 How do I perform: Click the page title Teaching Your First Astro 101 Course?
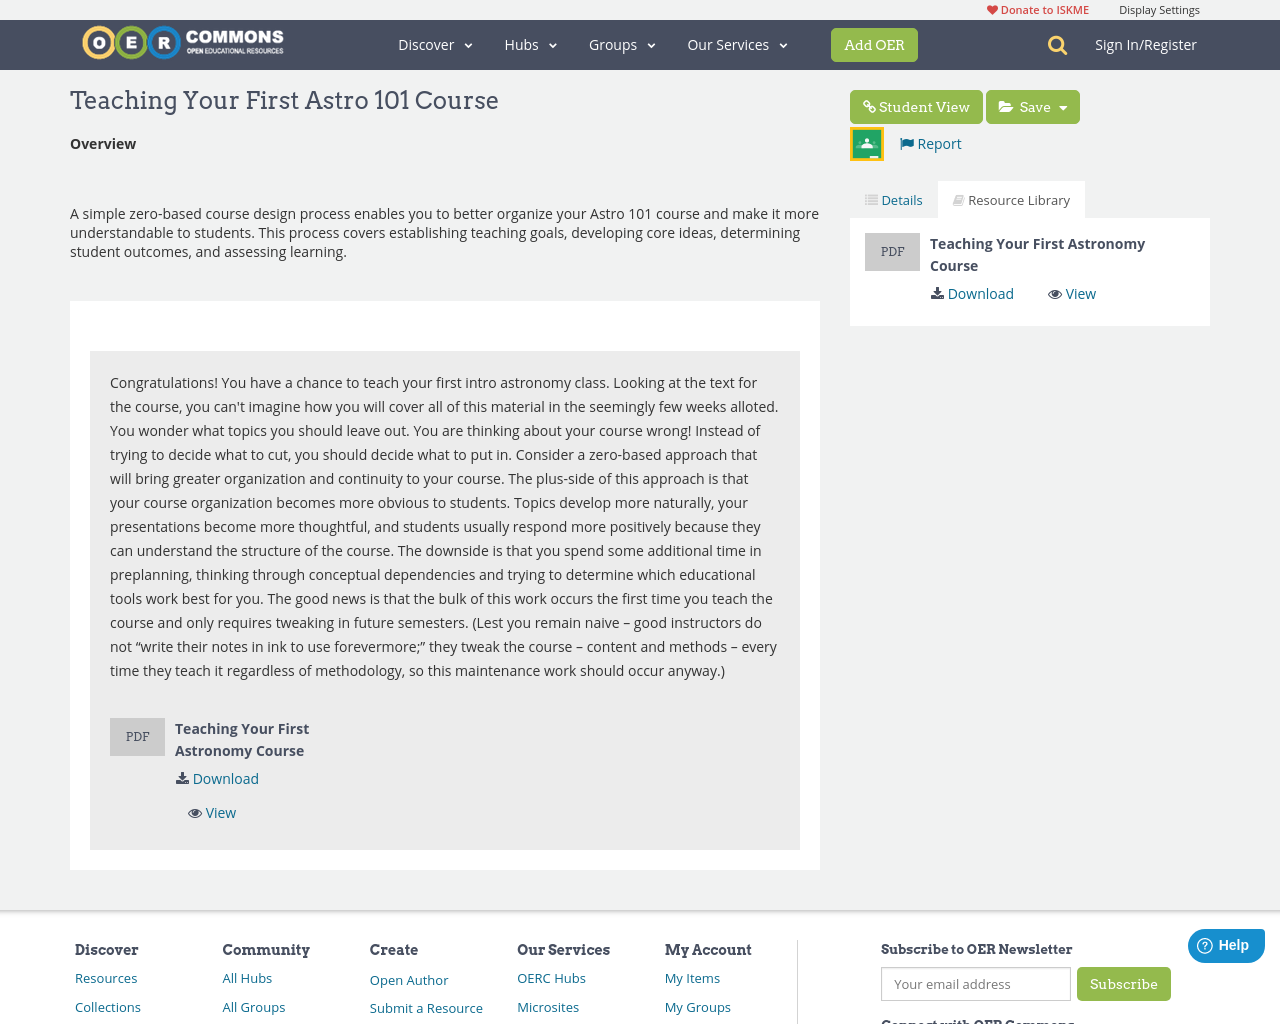(284, 100)
